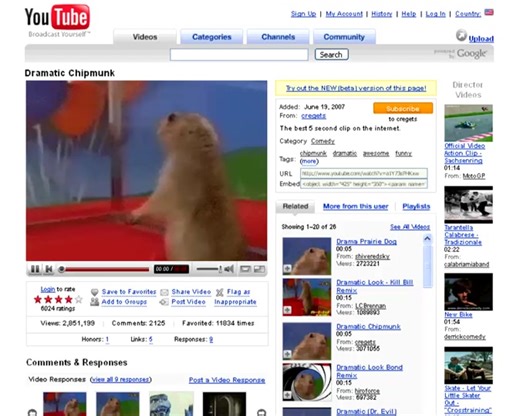The image size is (520, 416).
Task: Open the Responses count link
Action: click(211, 339)
